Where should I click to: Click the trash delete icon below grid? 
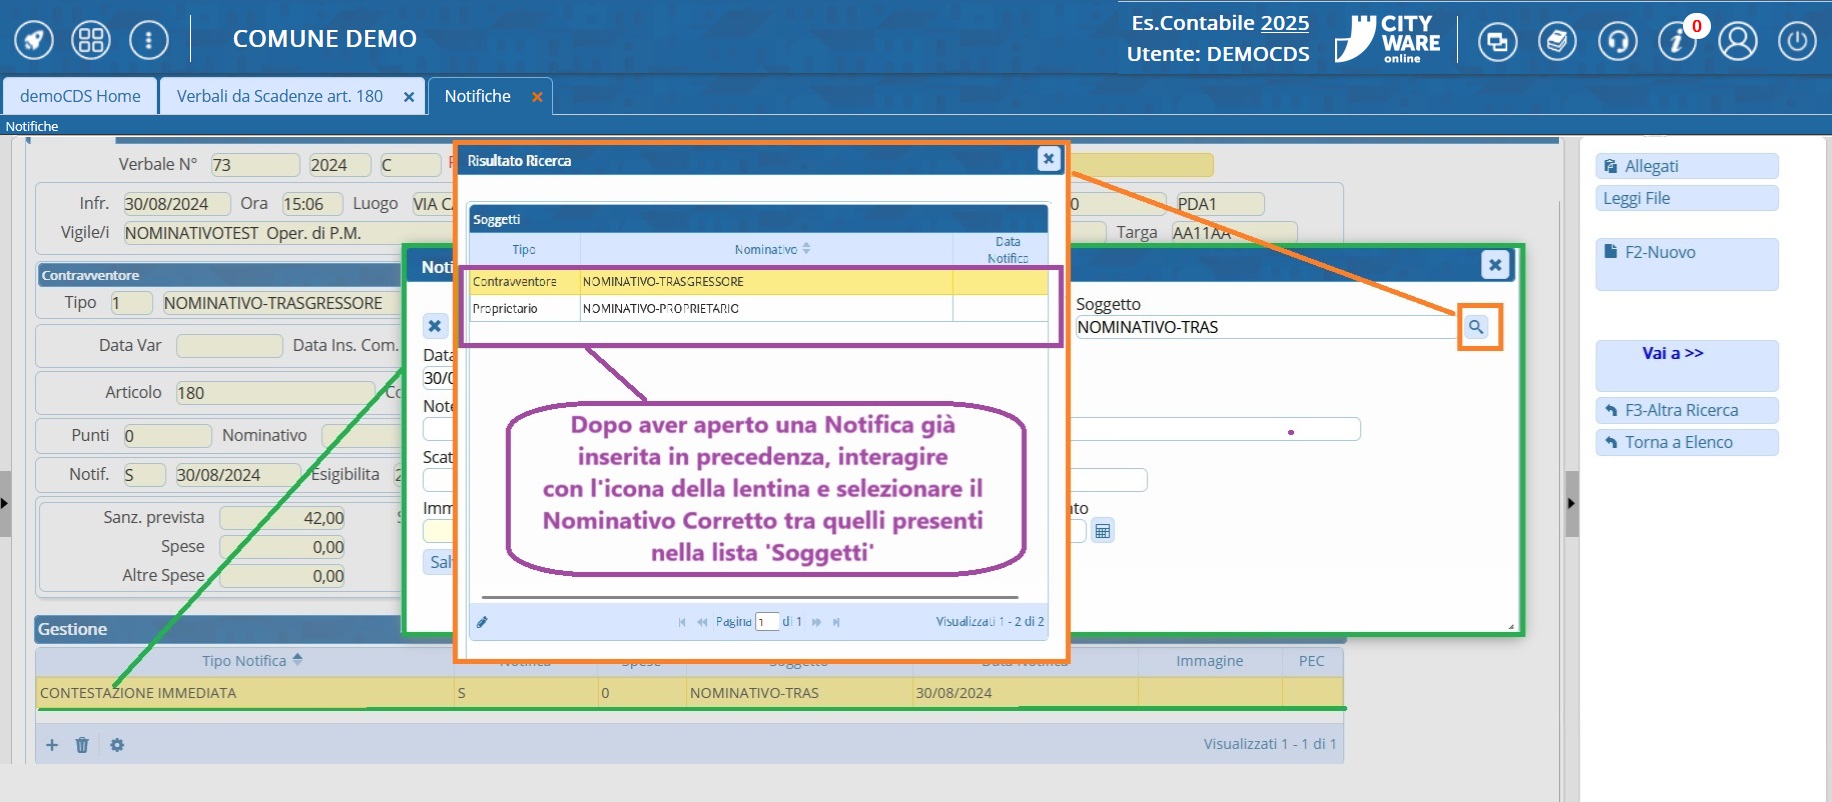82,745
